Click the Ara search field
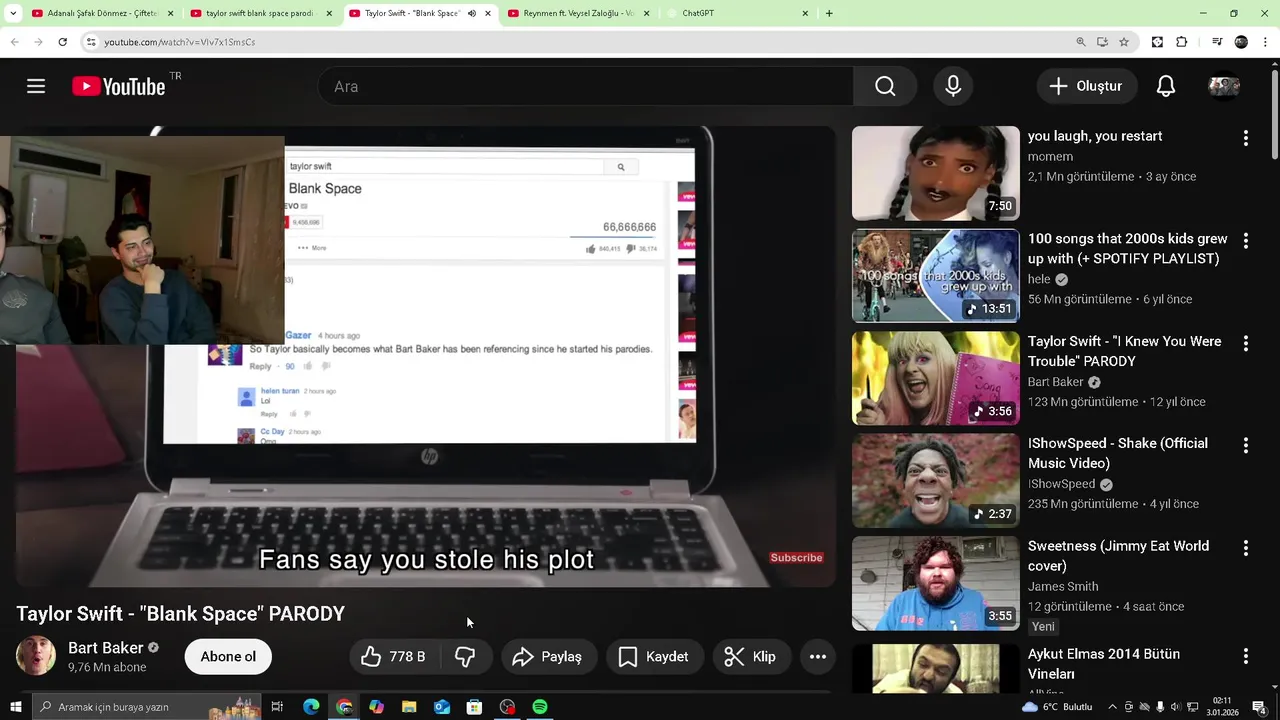Image resolution: width=1280 pixels, height=720 pixels. (x=586, y=86)
